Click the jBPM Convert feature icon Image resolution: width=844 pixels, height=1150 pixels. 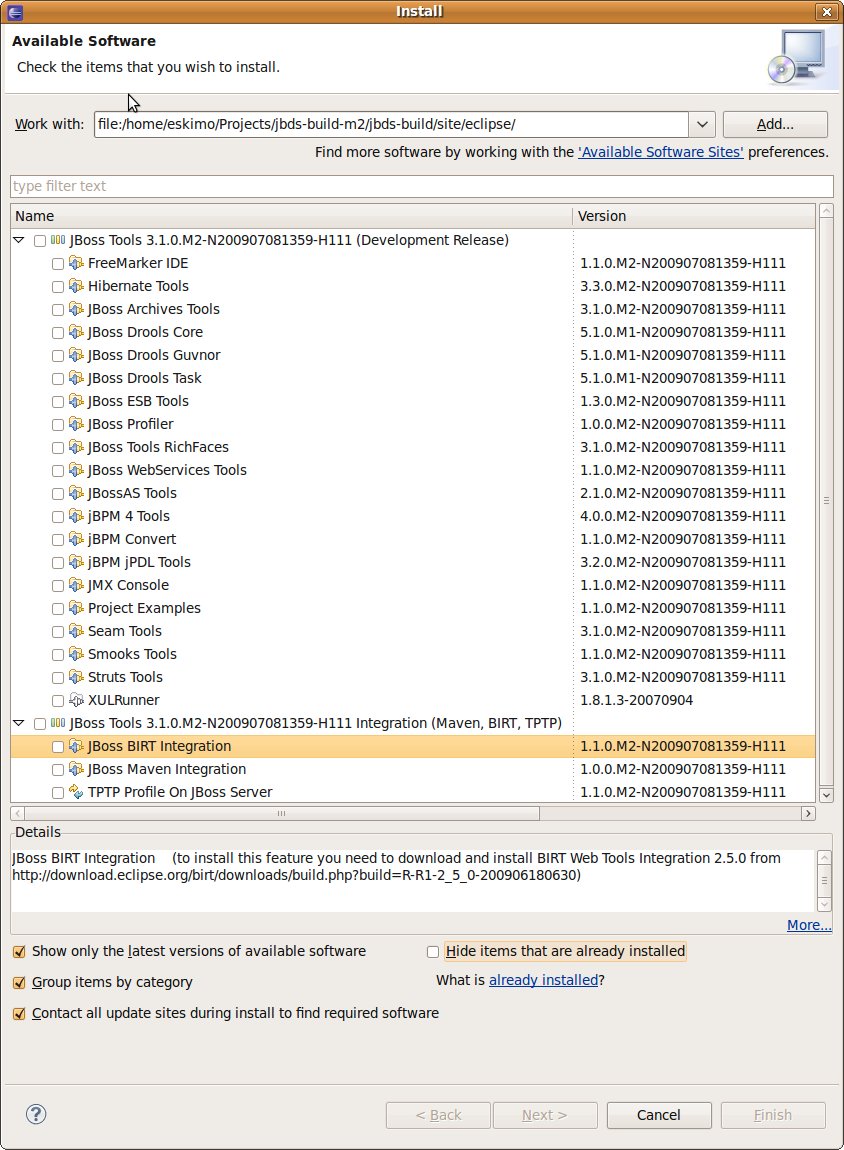tap(76, 538)
